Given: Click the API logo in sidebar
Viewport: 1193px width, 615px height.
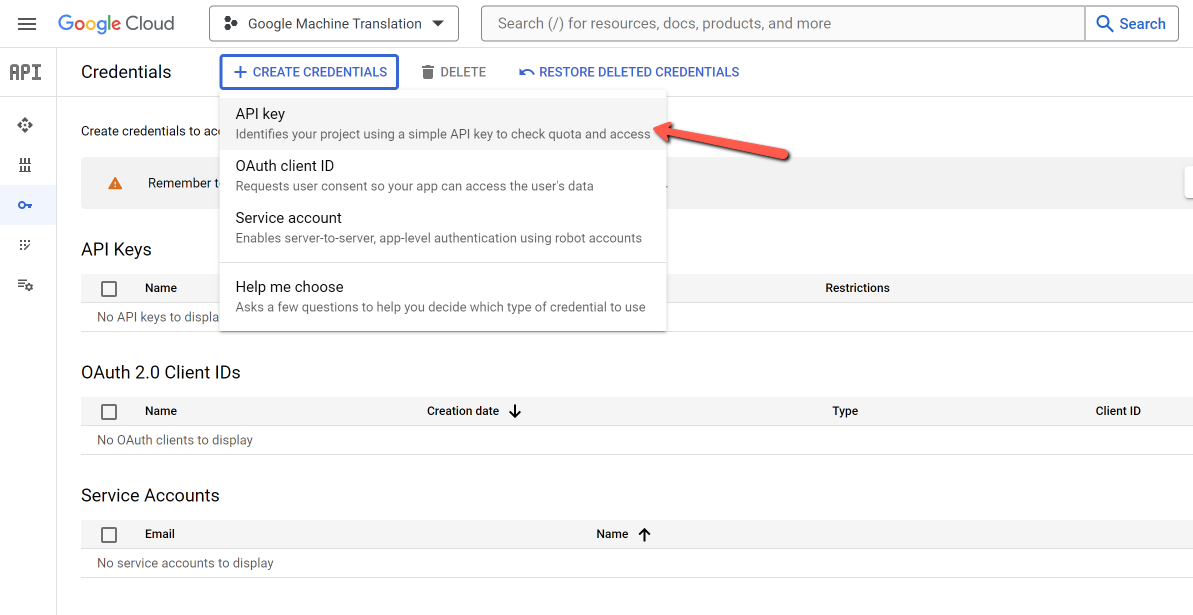Looking at the screenshot, I should [x=25, y=72].
